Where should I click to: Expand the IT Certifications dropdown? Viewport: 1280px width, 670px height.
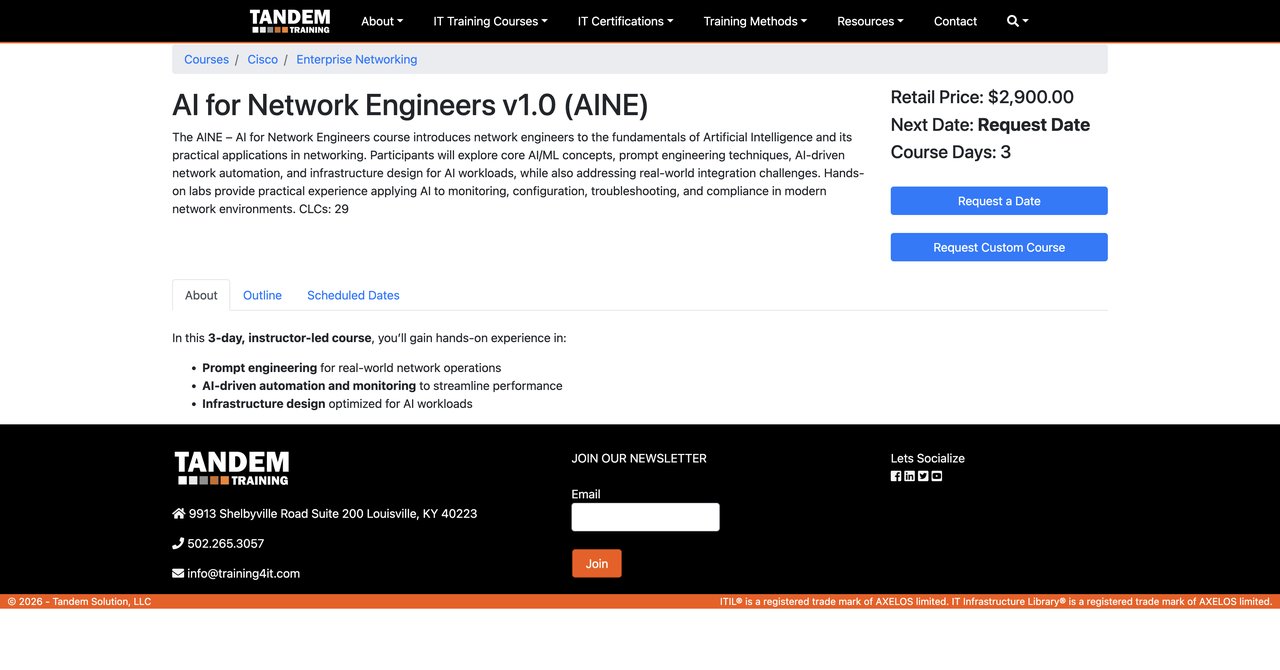coord(625,21)
